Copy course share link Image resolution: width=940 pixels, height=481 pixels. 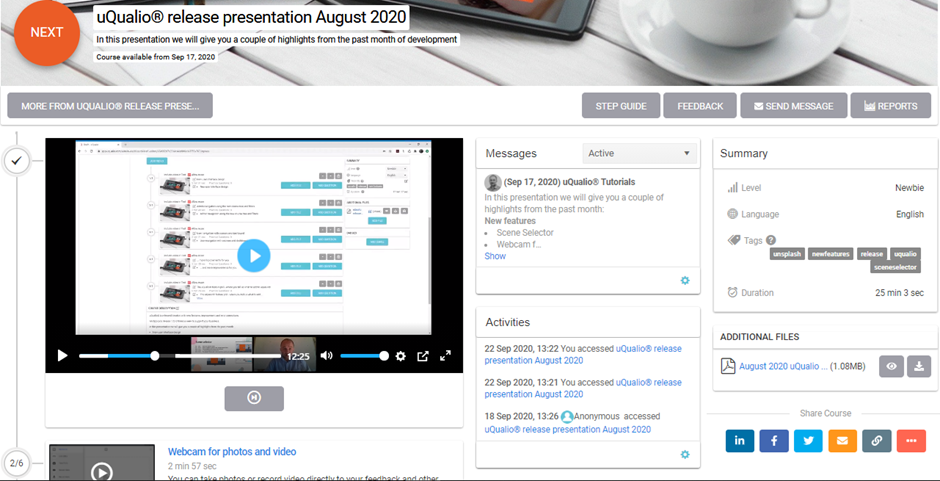[x=877, y=441]
